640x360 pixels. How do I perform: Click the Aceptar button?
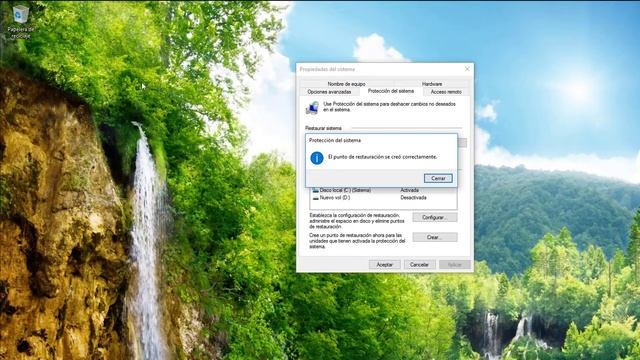pos(384,265)
